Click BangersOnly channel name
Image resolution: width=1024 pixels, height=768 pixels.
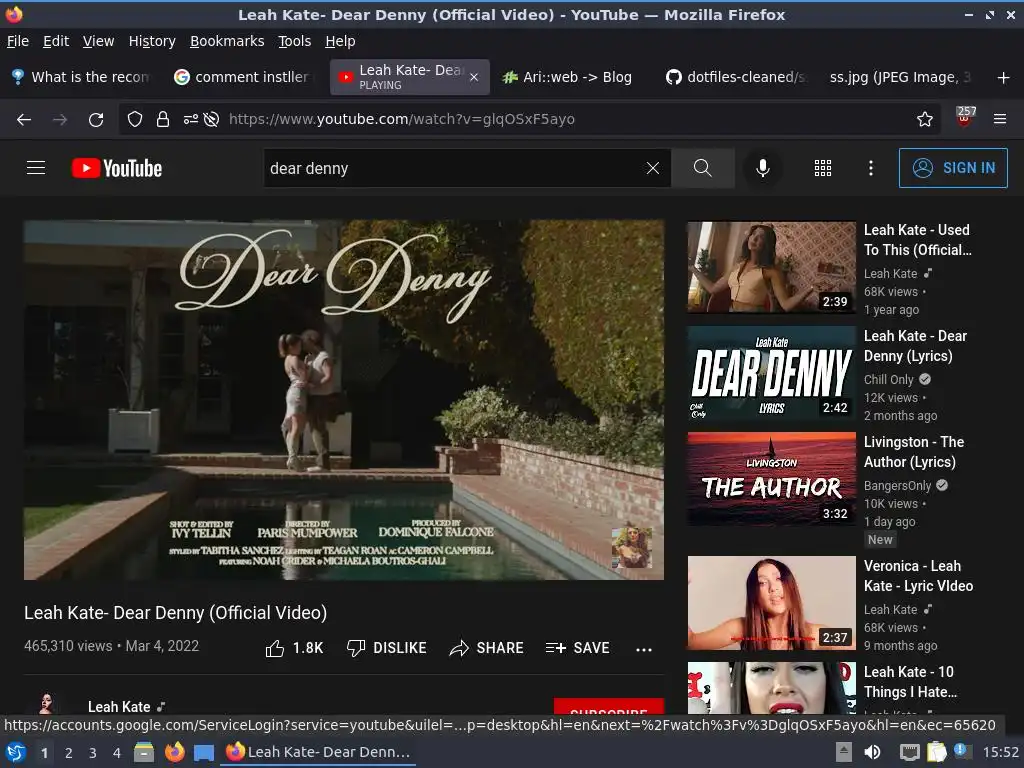pyautogui.click(x=897, y=485)
